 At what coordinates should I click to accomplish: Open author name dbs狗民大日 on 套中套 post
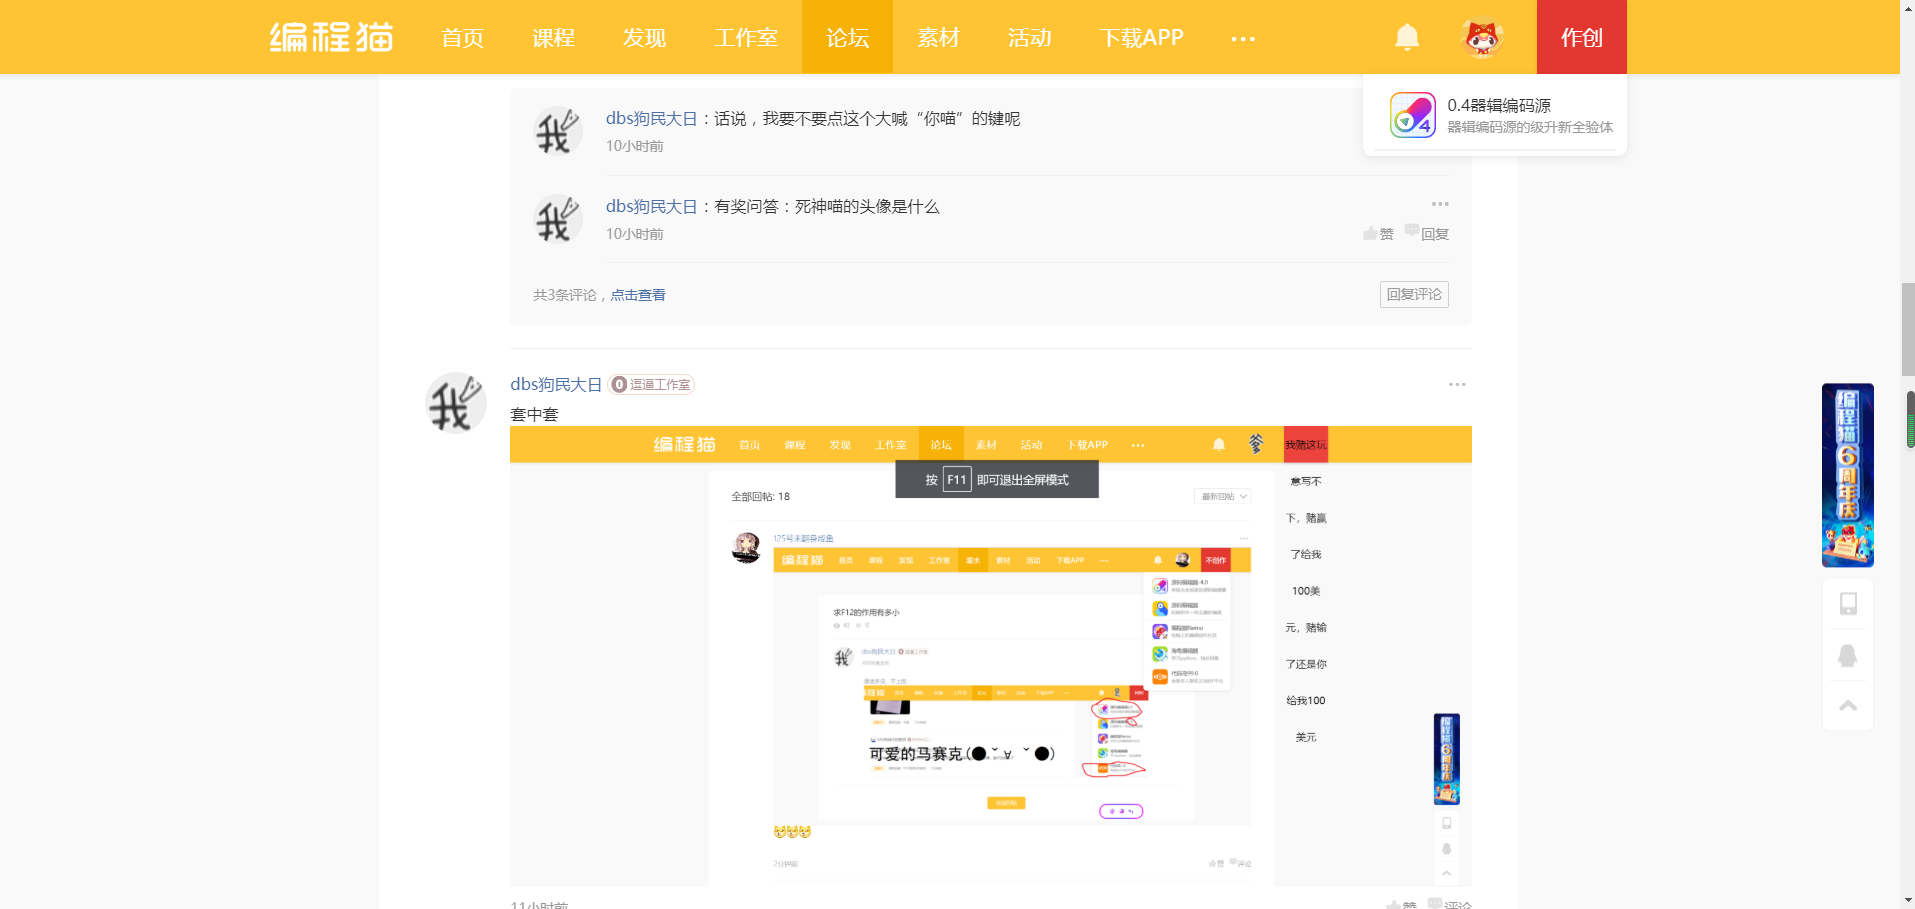click(x=556, y=384)
